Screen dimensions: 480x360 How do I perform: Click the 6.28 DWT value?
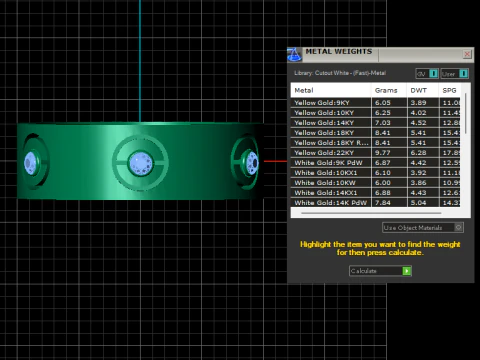(x=418, y=153)
